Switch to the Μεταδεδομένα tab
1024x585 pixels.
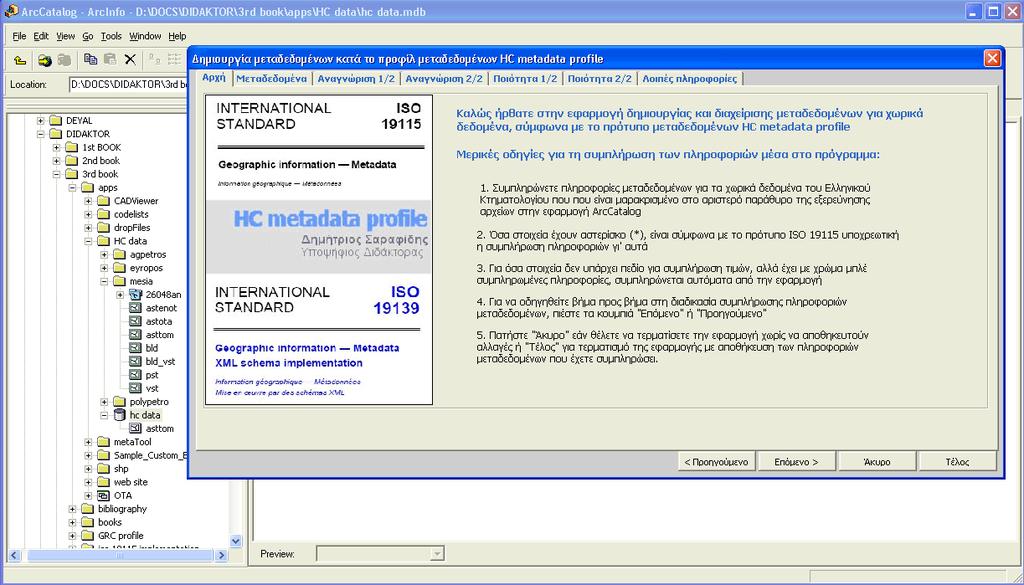[x=272, y=78]
